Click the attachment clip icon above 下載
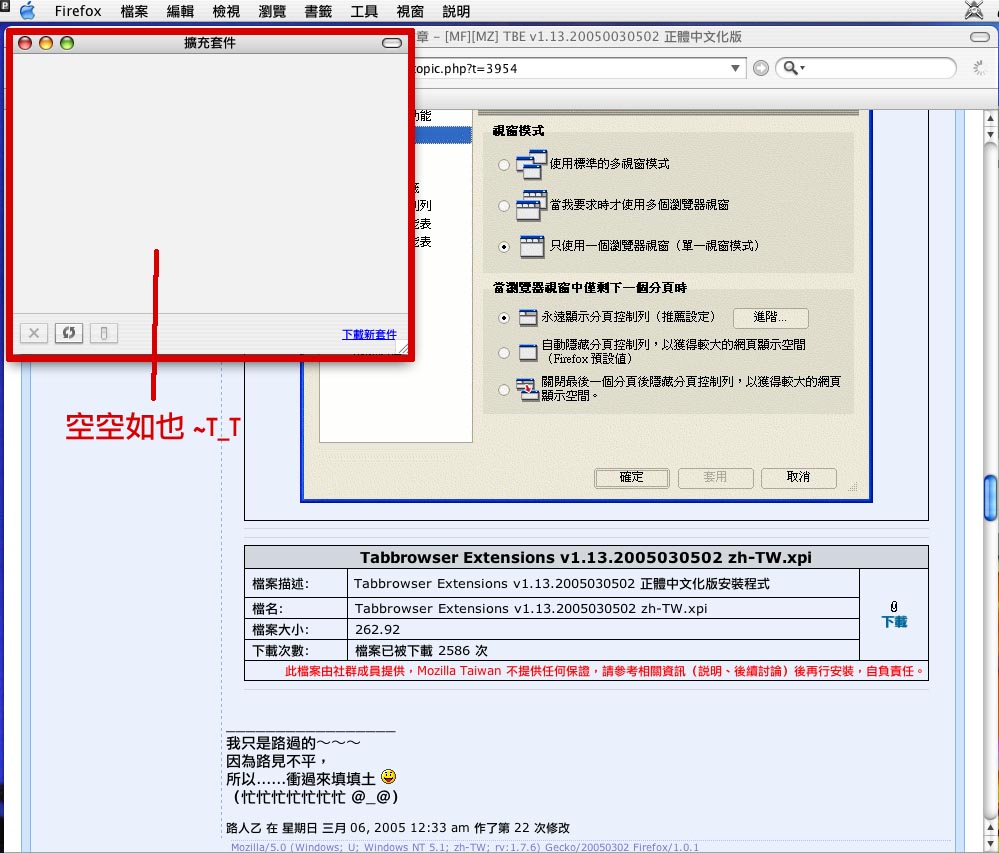 tap(894, 606)
